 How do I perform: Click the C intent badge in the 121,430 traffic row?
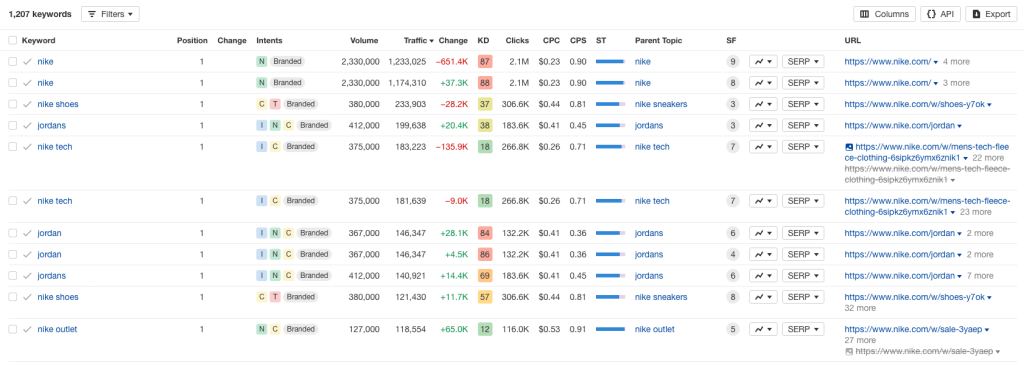[262, 297]
